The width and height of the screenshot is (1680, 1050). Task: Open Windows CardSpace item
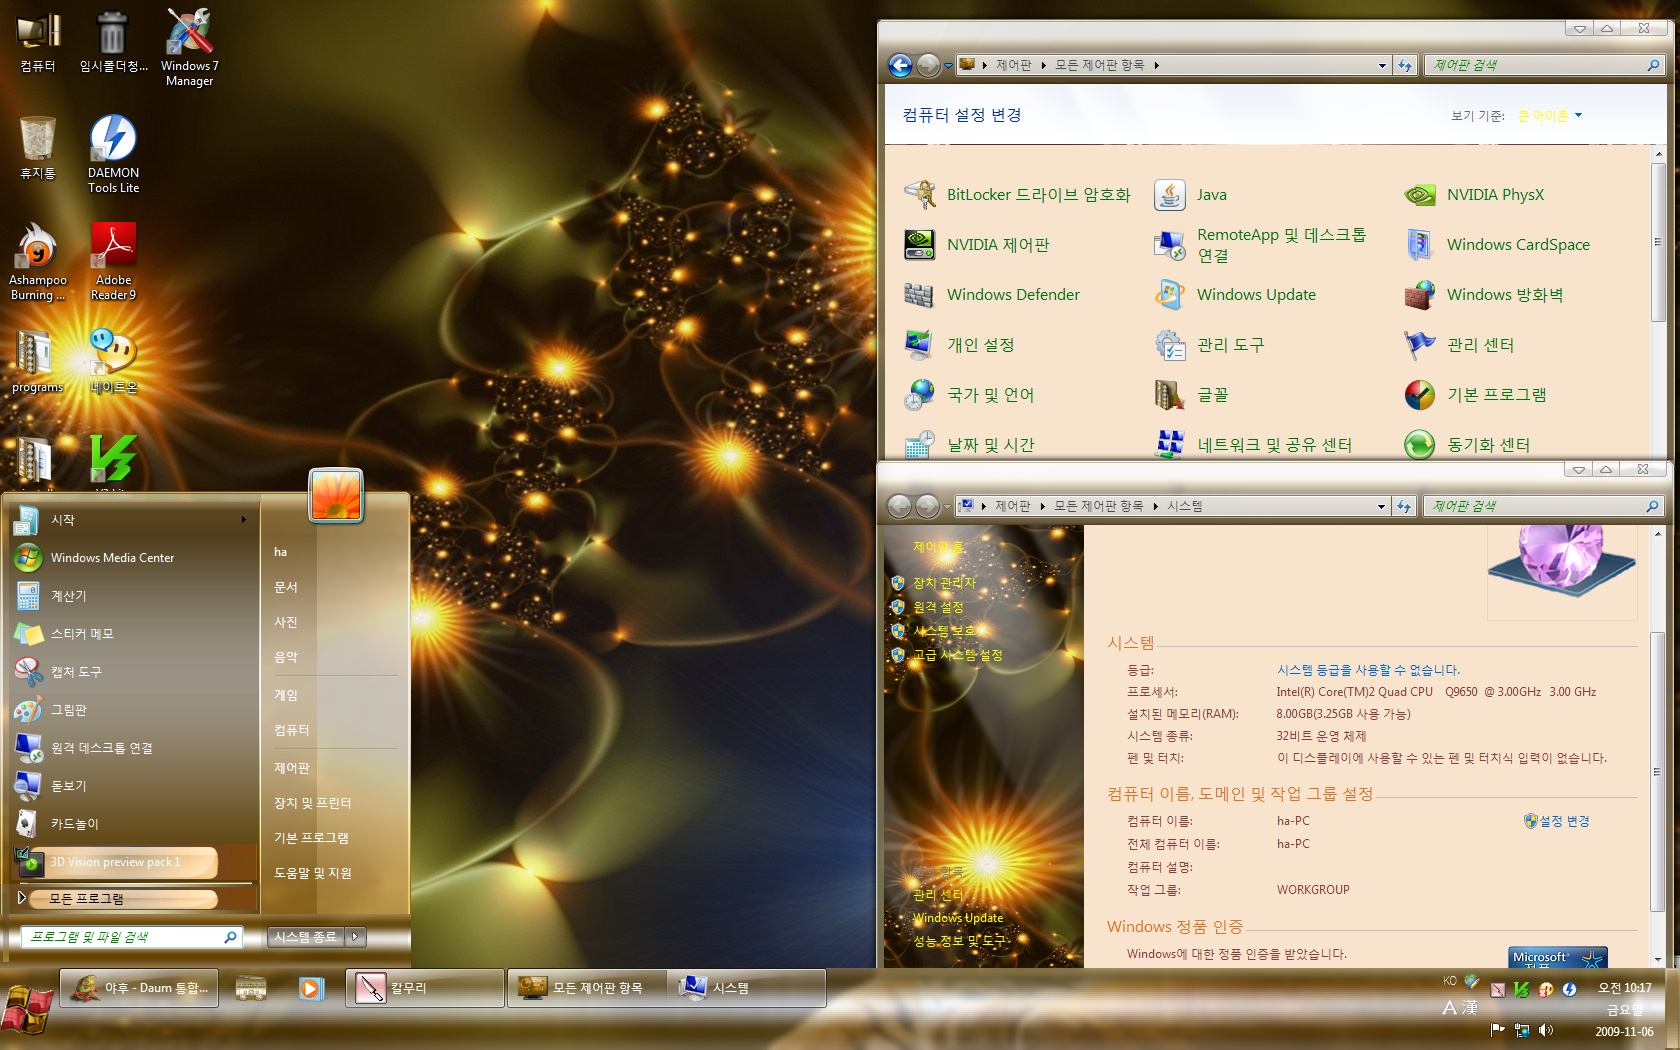pos(1496,245)
